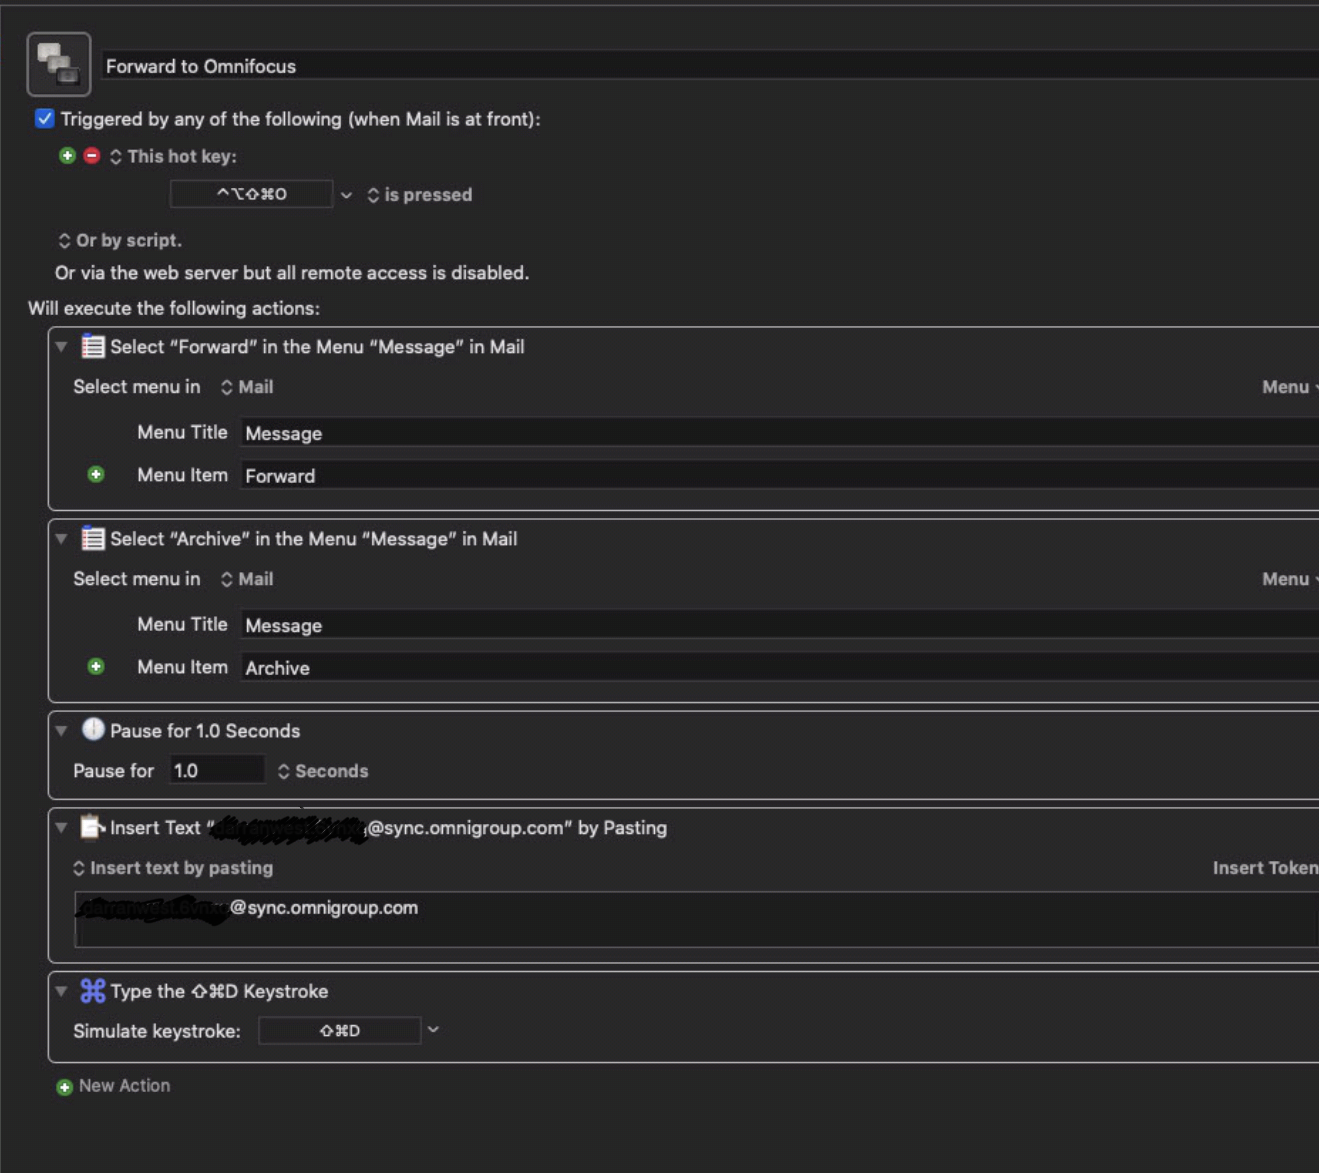Collapse the Pause for 1.0 Seconds action
This screenshot has width=1319, height=1173.
pyautogui.click(x=62, y=731)
